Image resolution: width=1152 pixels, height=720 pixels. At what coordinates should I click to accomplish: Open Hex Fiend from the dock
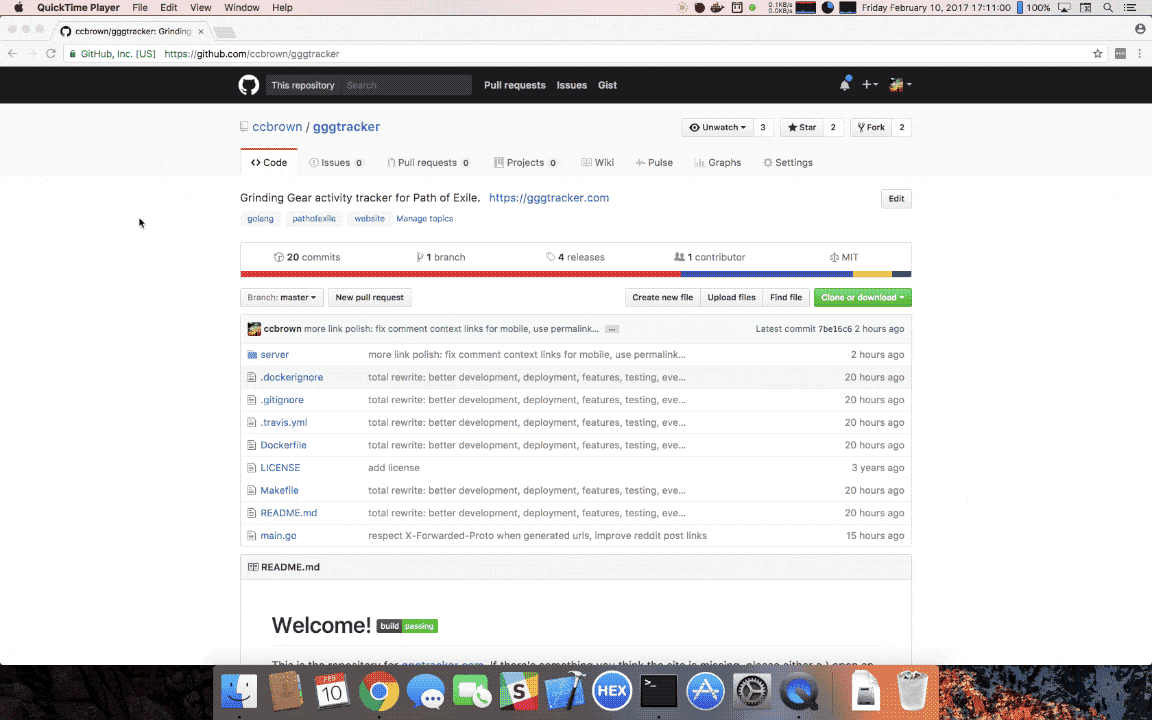612,691
